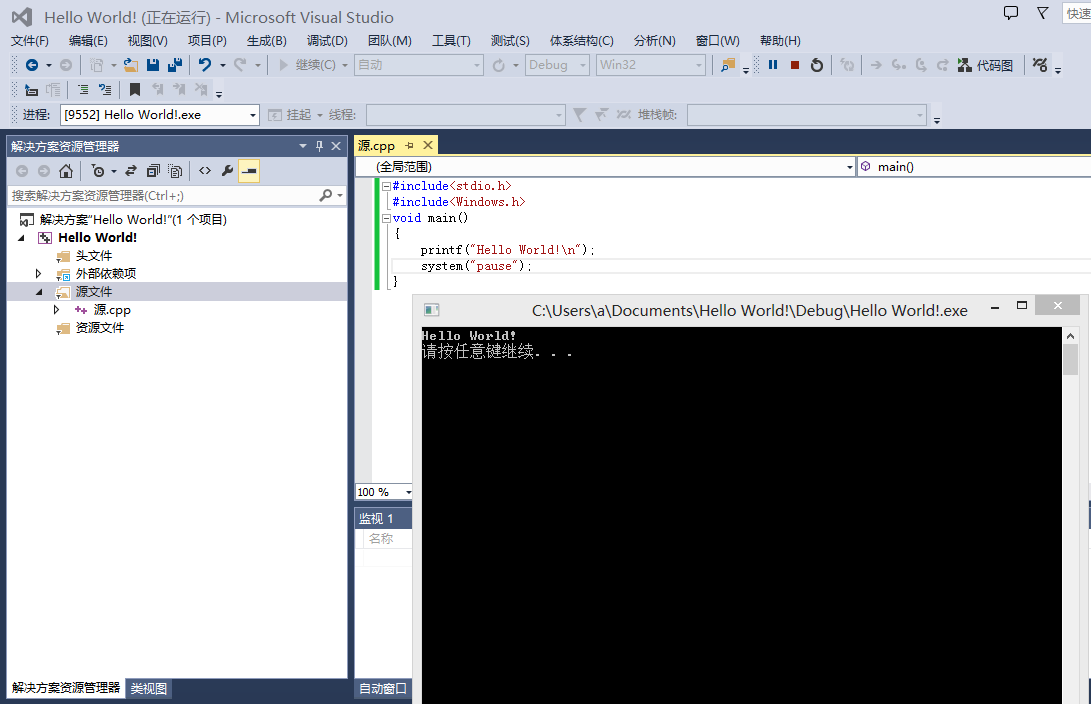Go to Home in Solution Explorer toolbar
This screenshot has height=704, width=1091.
coord(66,171)
